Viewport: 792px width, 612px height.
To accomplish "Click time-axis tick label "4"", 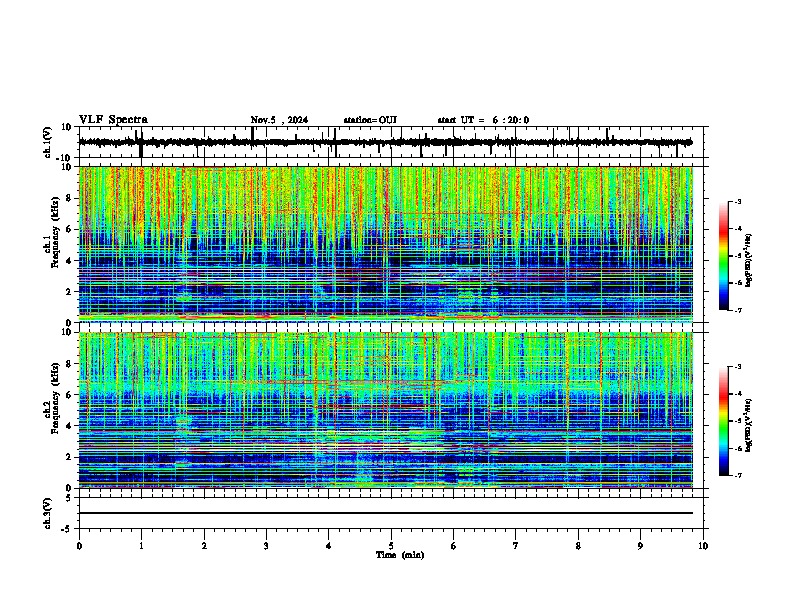I will 329,546.
